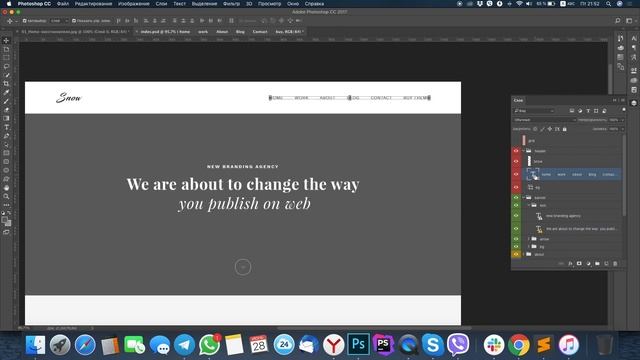This screenshot has height=360, width=640.
Task: Collapse the banner group in Layers
Action: pyautogui.click(x=524, y=197)
